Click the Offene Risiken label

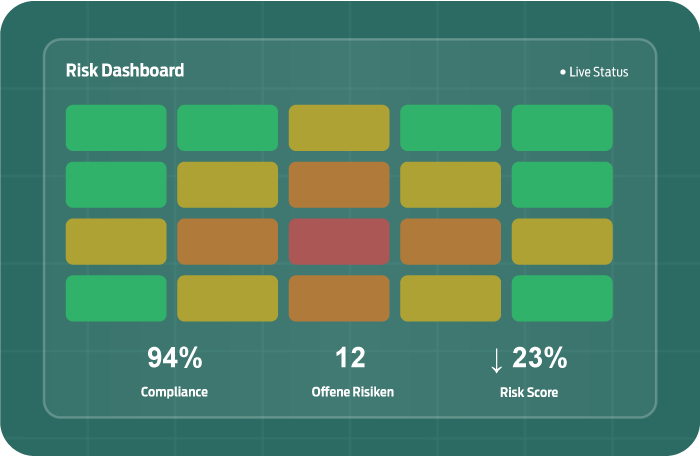pos(352,392)
